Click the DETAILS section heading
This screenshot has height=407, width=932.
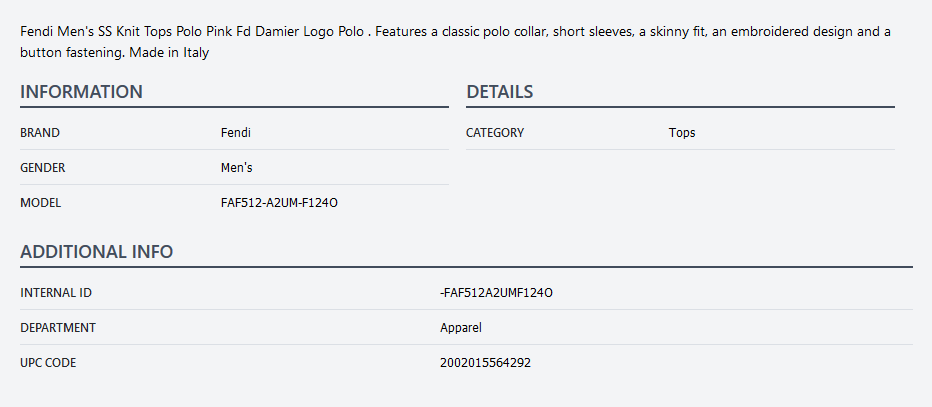[x=499, y=92]
